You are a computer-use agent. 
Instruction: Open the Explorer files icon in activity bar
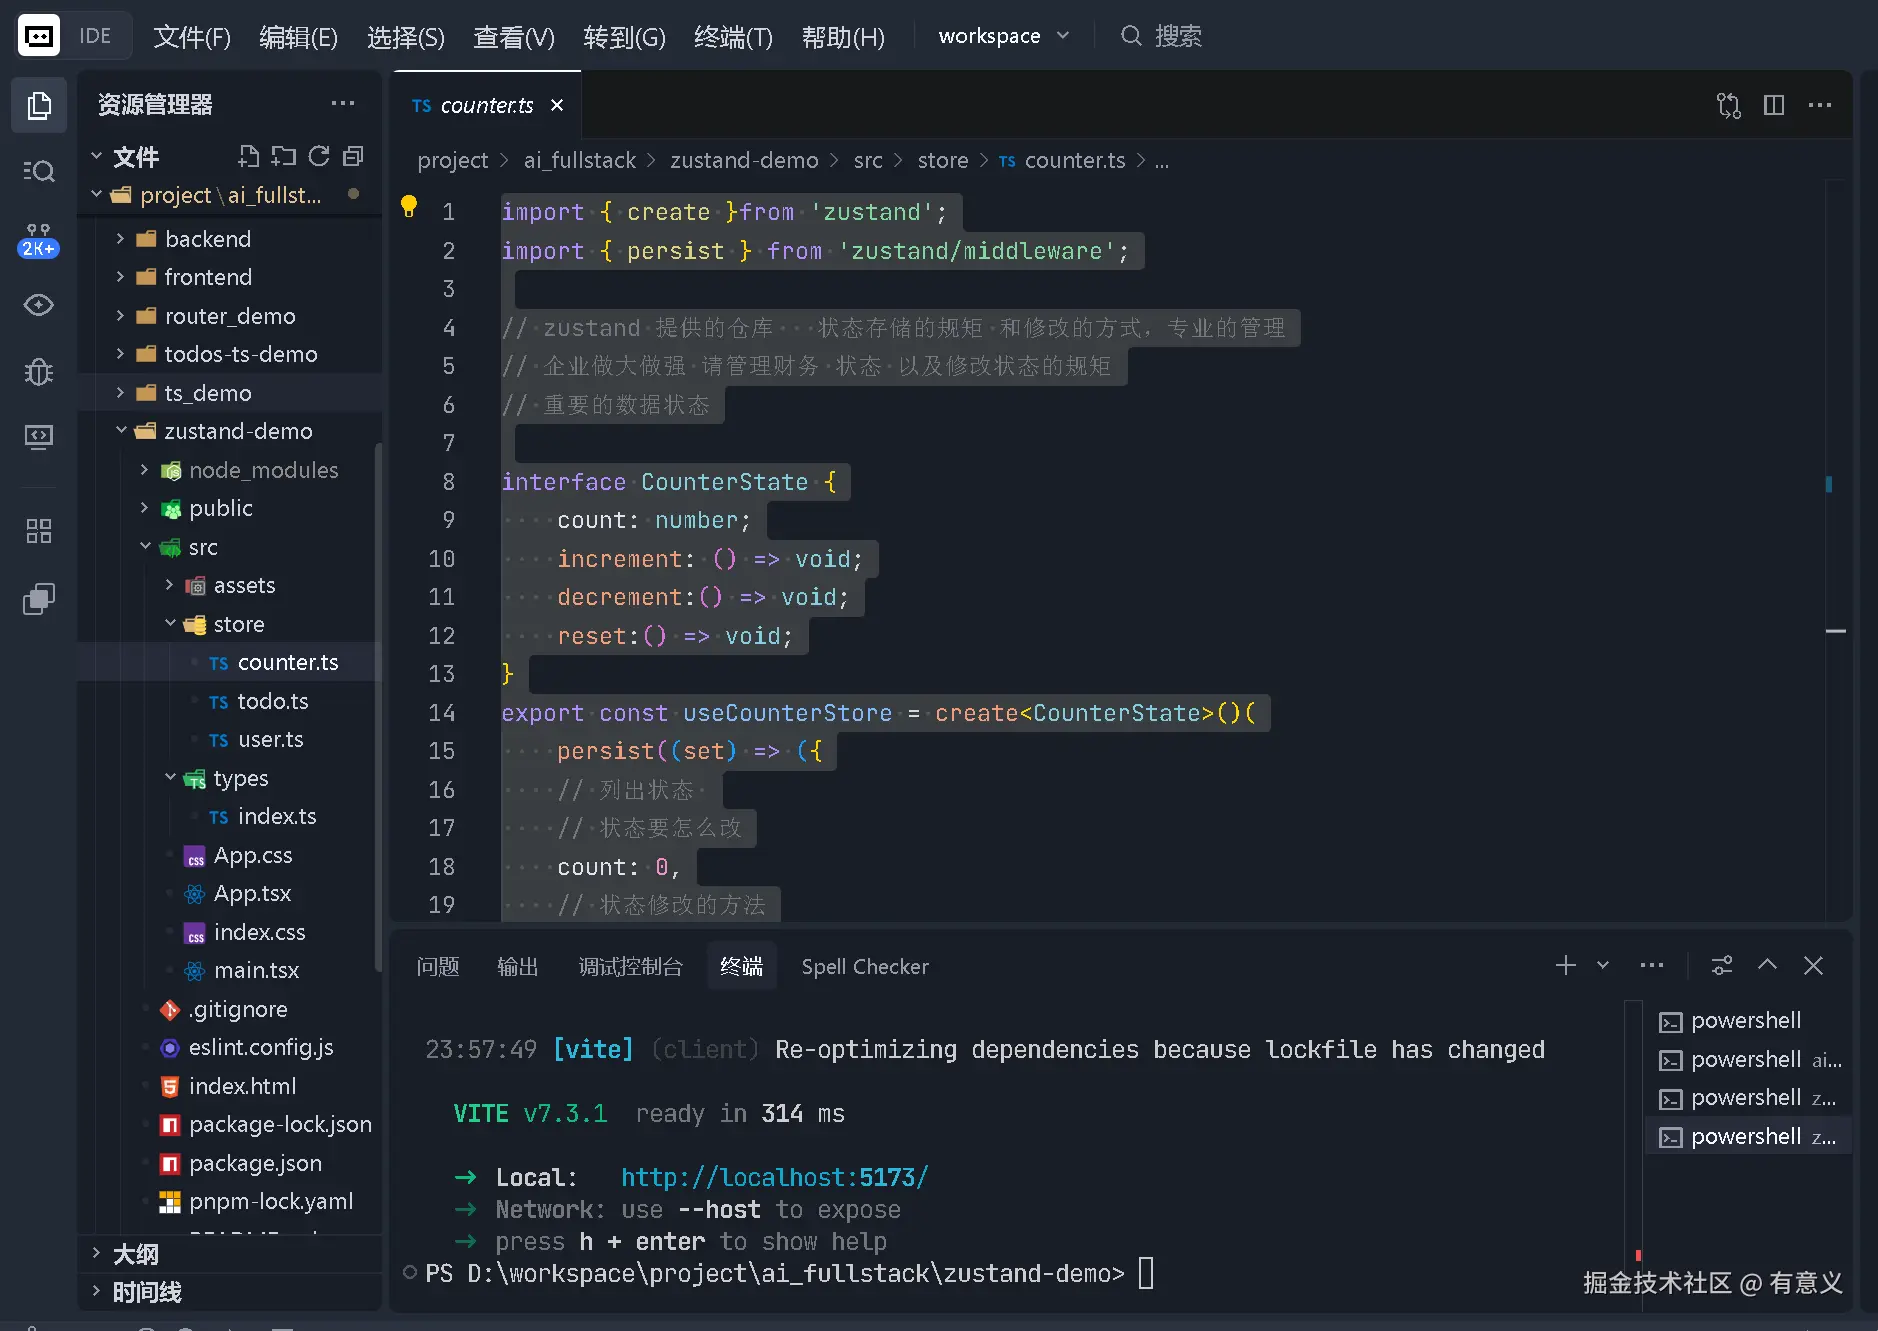39,105
